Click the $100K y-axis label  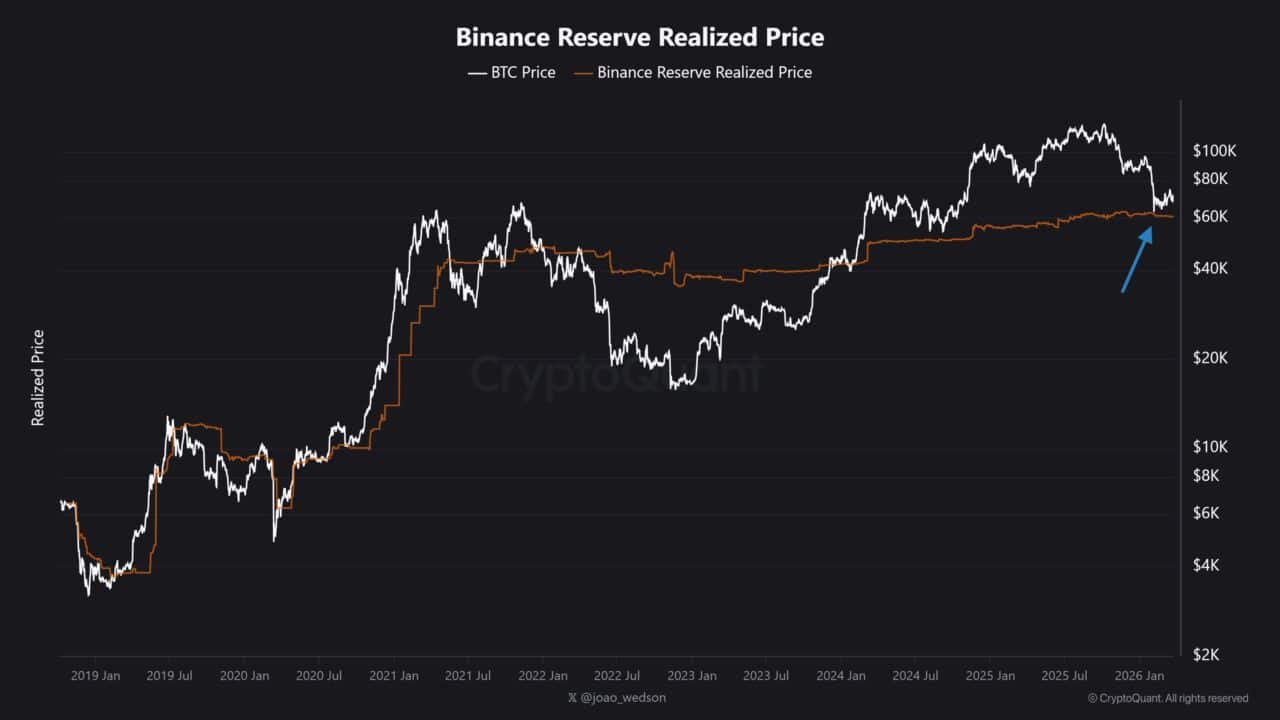tap(1215, 151)
